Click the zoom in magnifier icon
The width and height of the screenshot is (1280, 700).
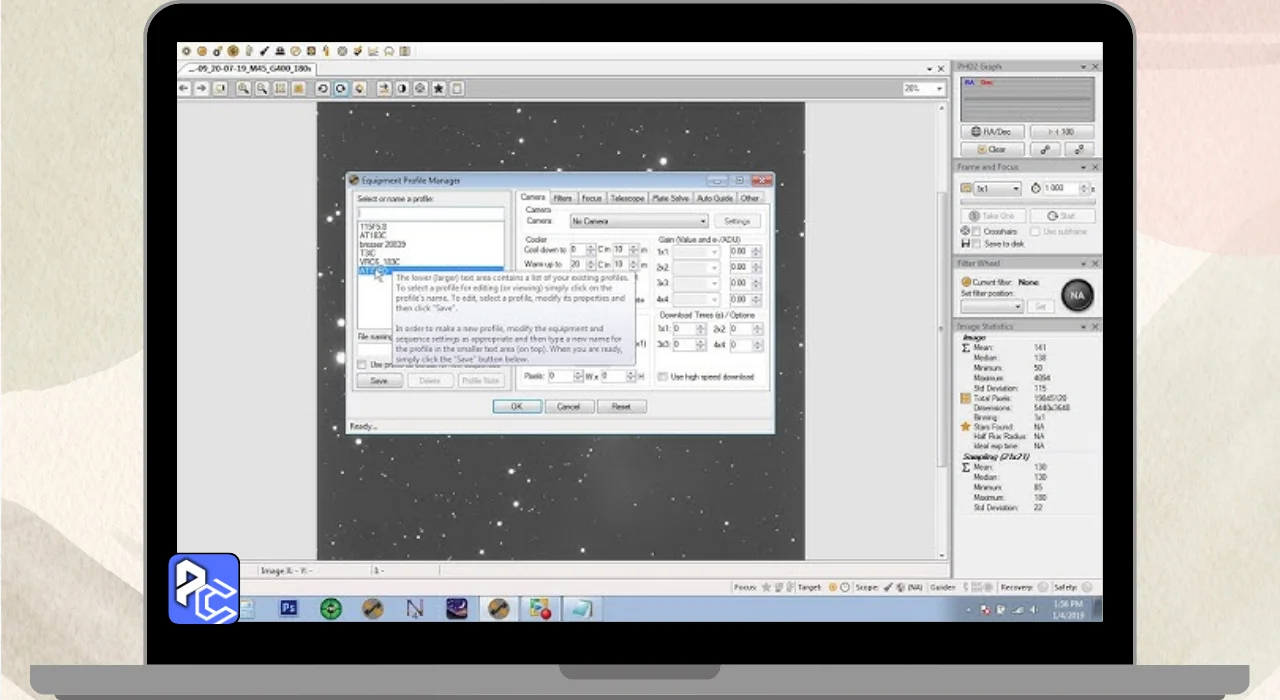(244, 89)
